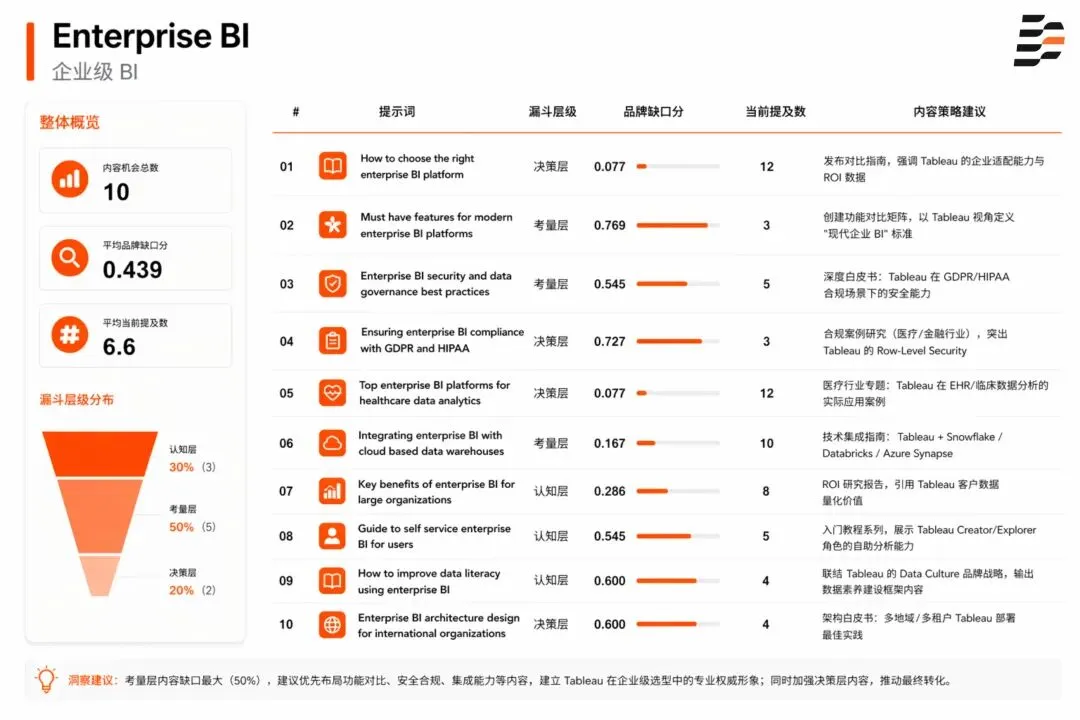This screenshot has height=720, width=1080.
Task: Click the mention count 10 in row 06
Action: click(767, 443)
